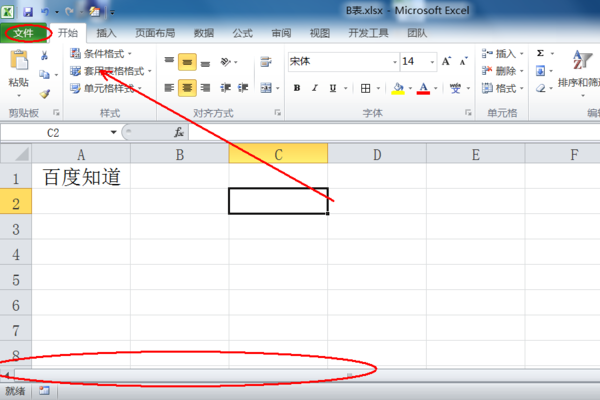
Task: Click the text orientation icon
Action: [226, 62]
